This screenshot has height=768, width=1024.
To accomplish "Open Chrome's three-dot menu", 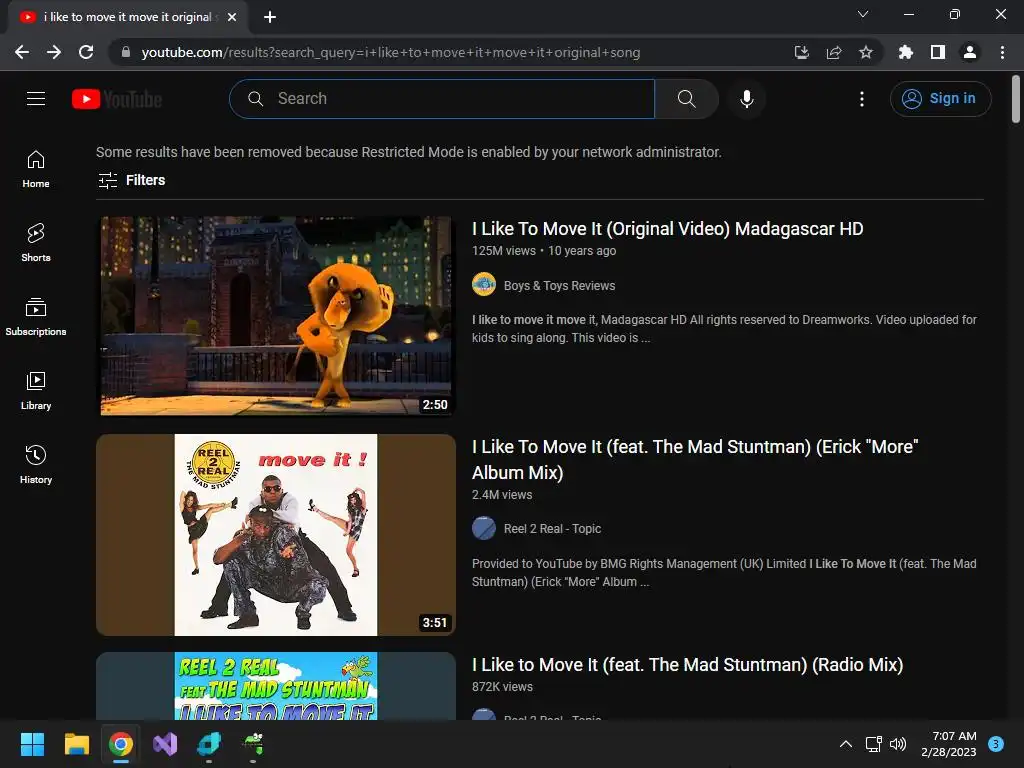I will click(x=1002, y=52).
